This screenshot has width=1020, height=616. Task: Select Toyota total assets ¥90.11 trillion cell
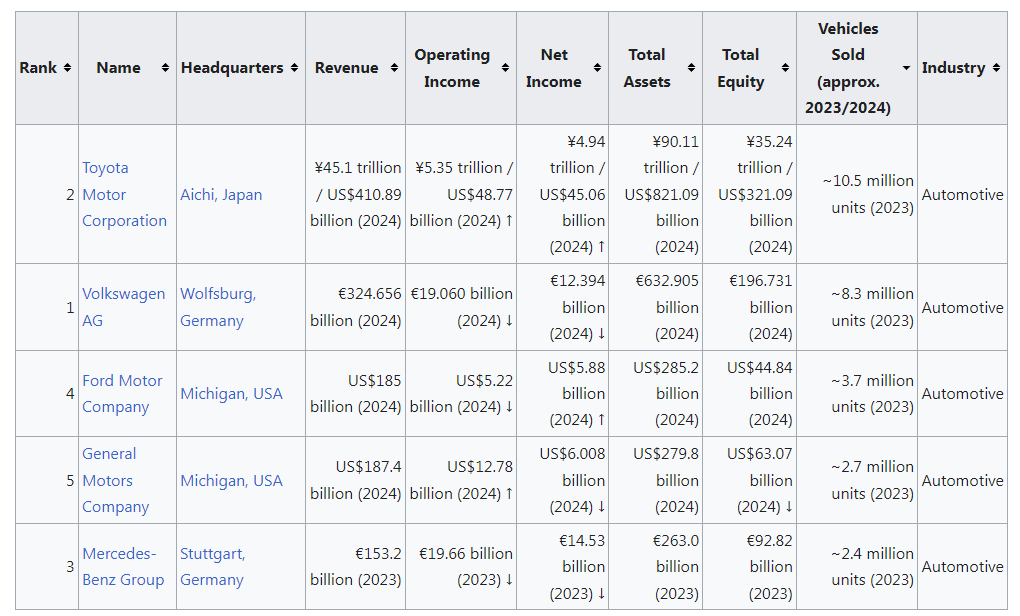[x=656, y=194]
